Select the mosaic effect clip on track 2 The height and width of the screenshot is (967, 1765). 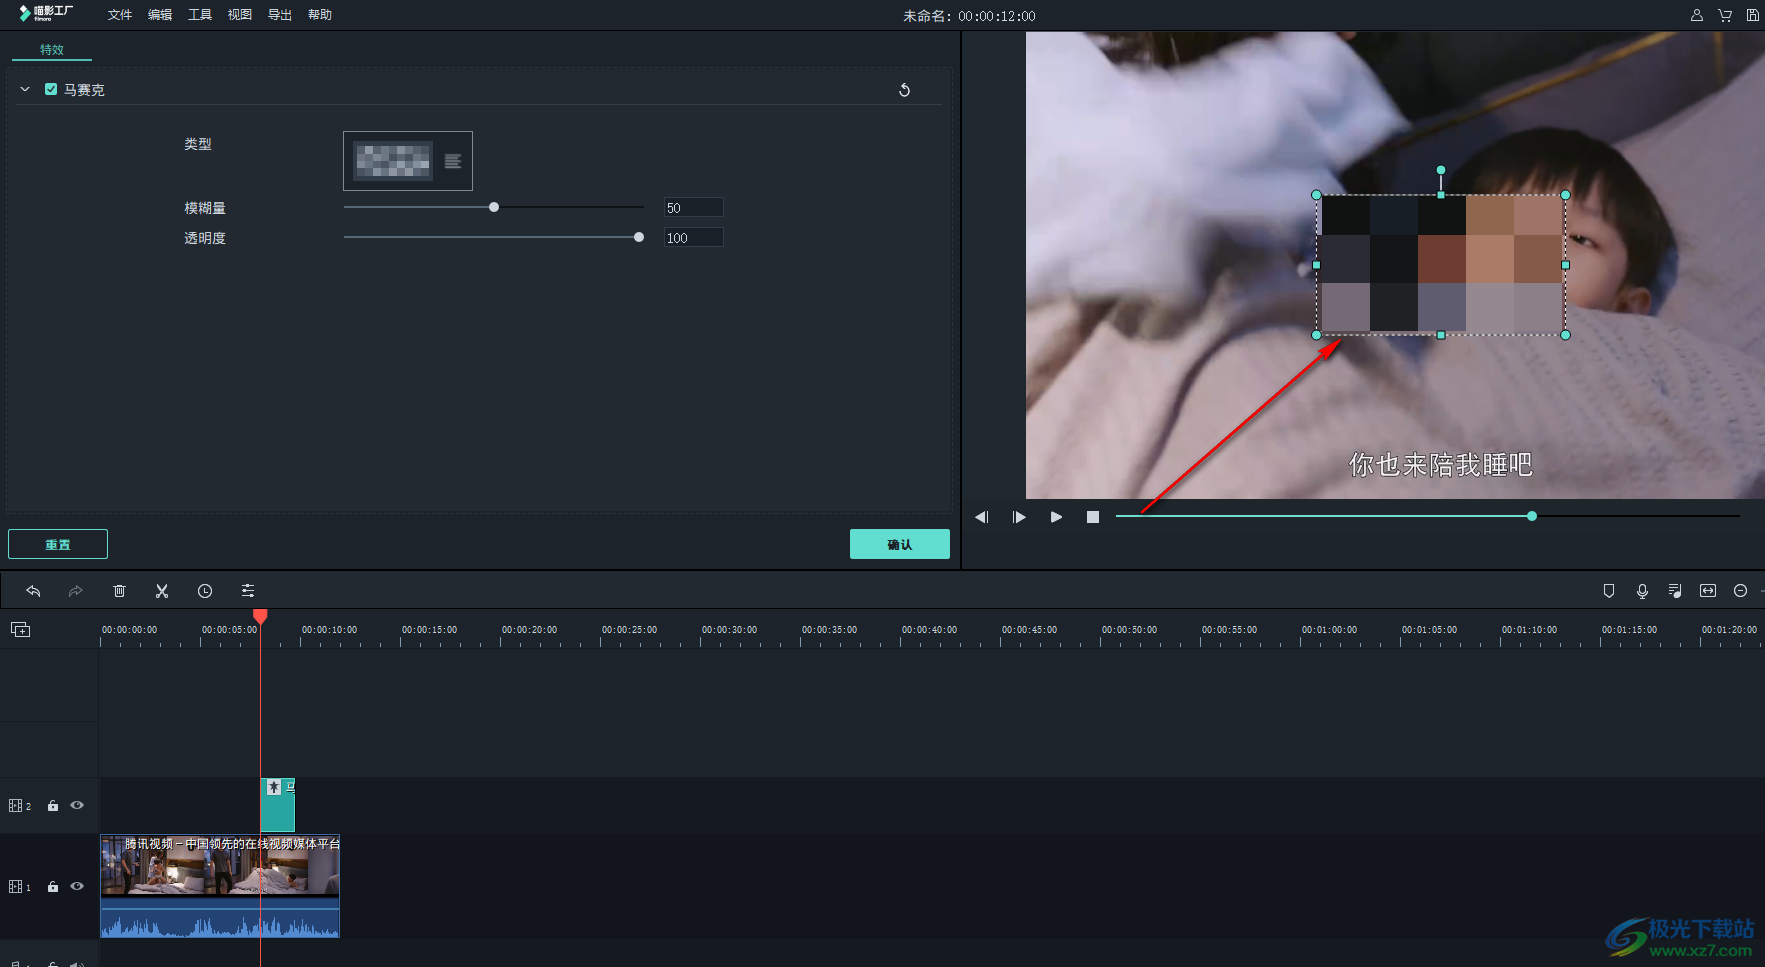pyautogui.click(x=278, y=805)
